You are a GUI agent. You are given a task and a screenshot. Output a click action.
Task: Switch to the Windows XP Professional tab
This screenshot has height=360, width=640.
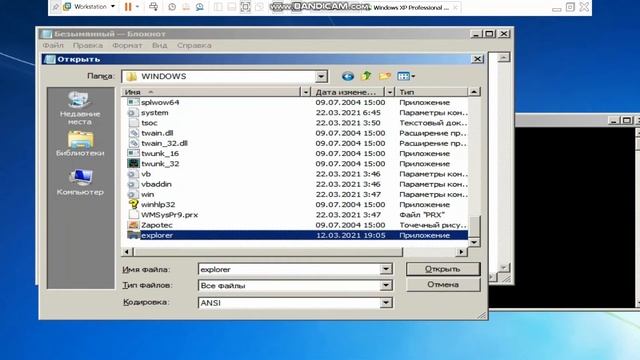(x=410, y=7)
